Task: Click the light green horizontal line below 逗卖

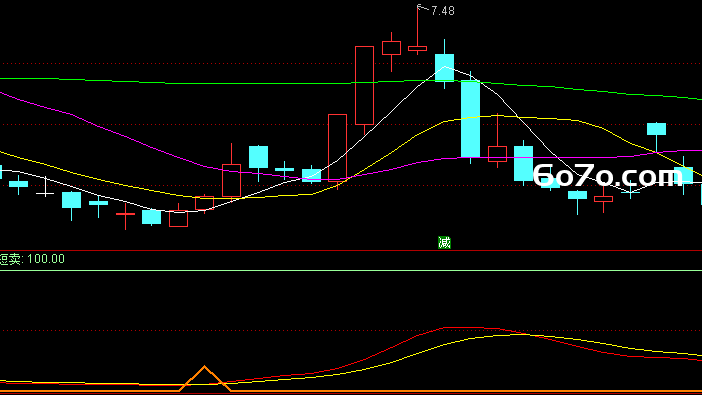Action: tap(351, 270)
